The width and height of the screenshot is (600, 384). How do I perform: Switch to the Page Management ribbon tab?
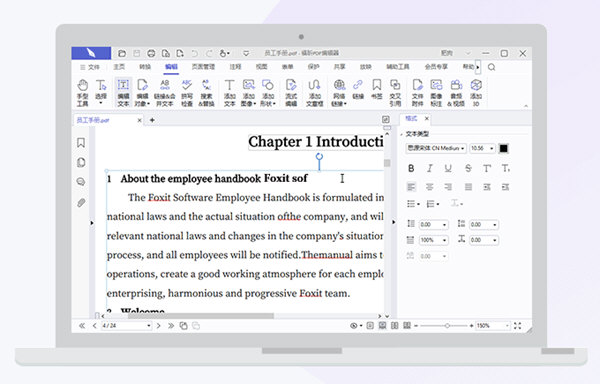tap(203, 67)
